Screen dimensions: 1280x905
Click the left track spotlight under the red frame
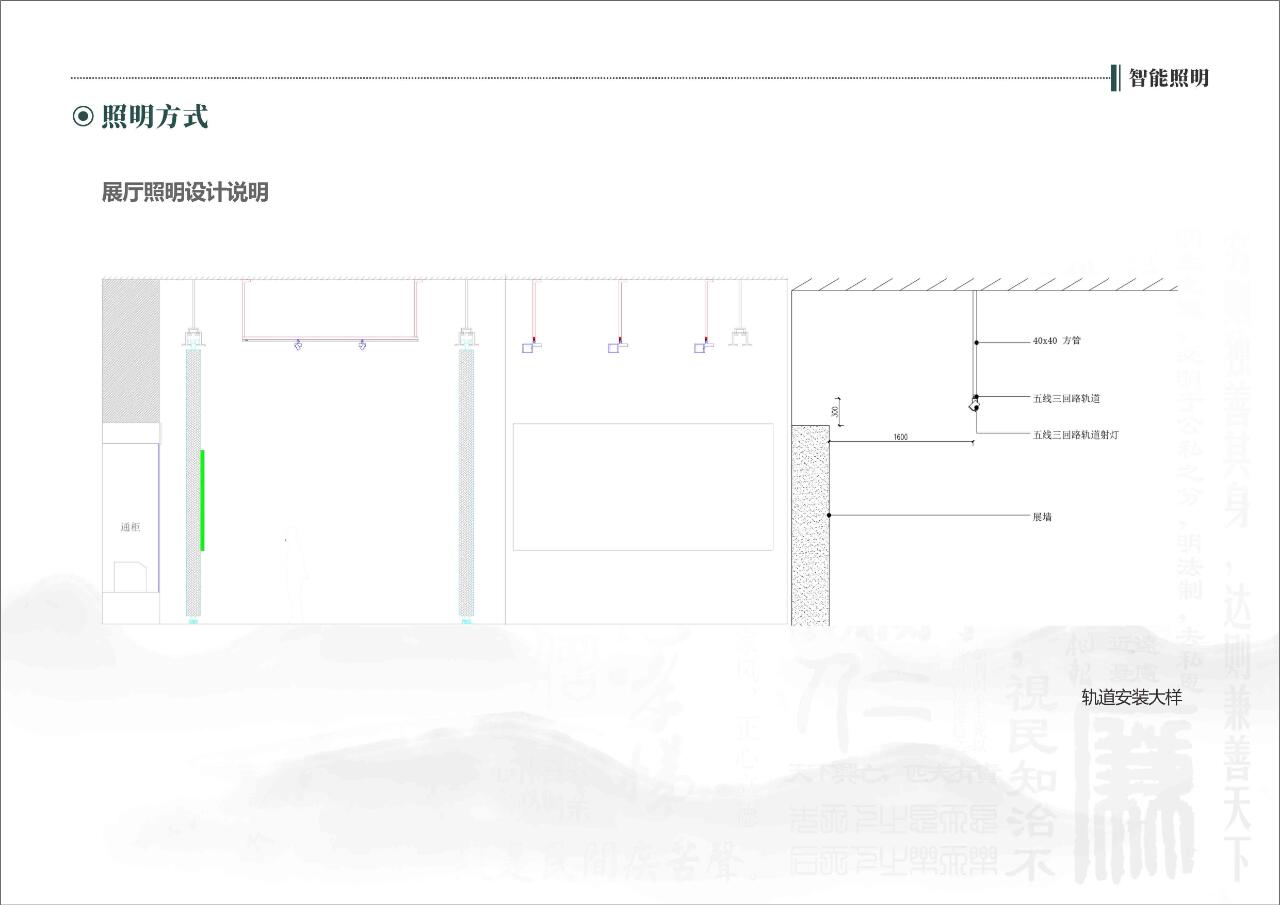tap(298, 346)
